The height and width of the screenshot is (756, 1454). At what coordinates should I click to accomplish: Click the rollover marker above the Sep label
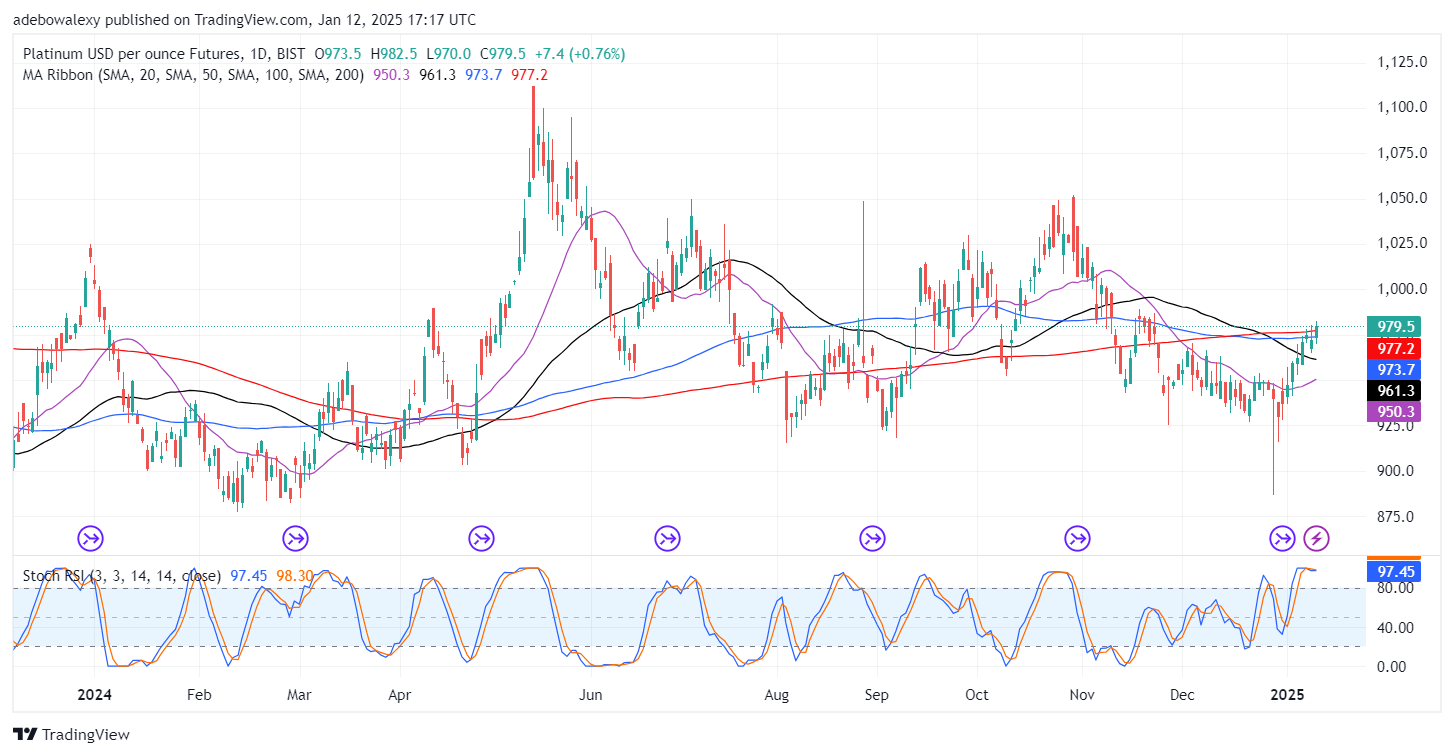coord(872,539)
